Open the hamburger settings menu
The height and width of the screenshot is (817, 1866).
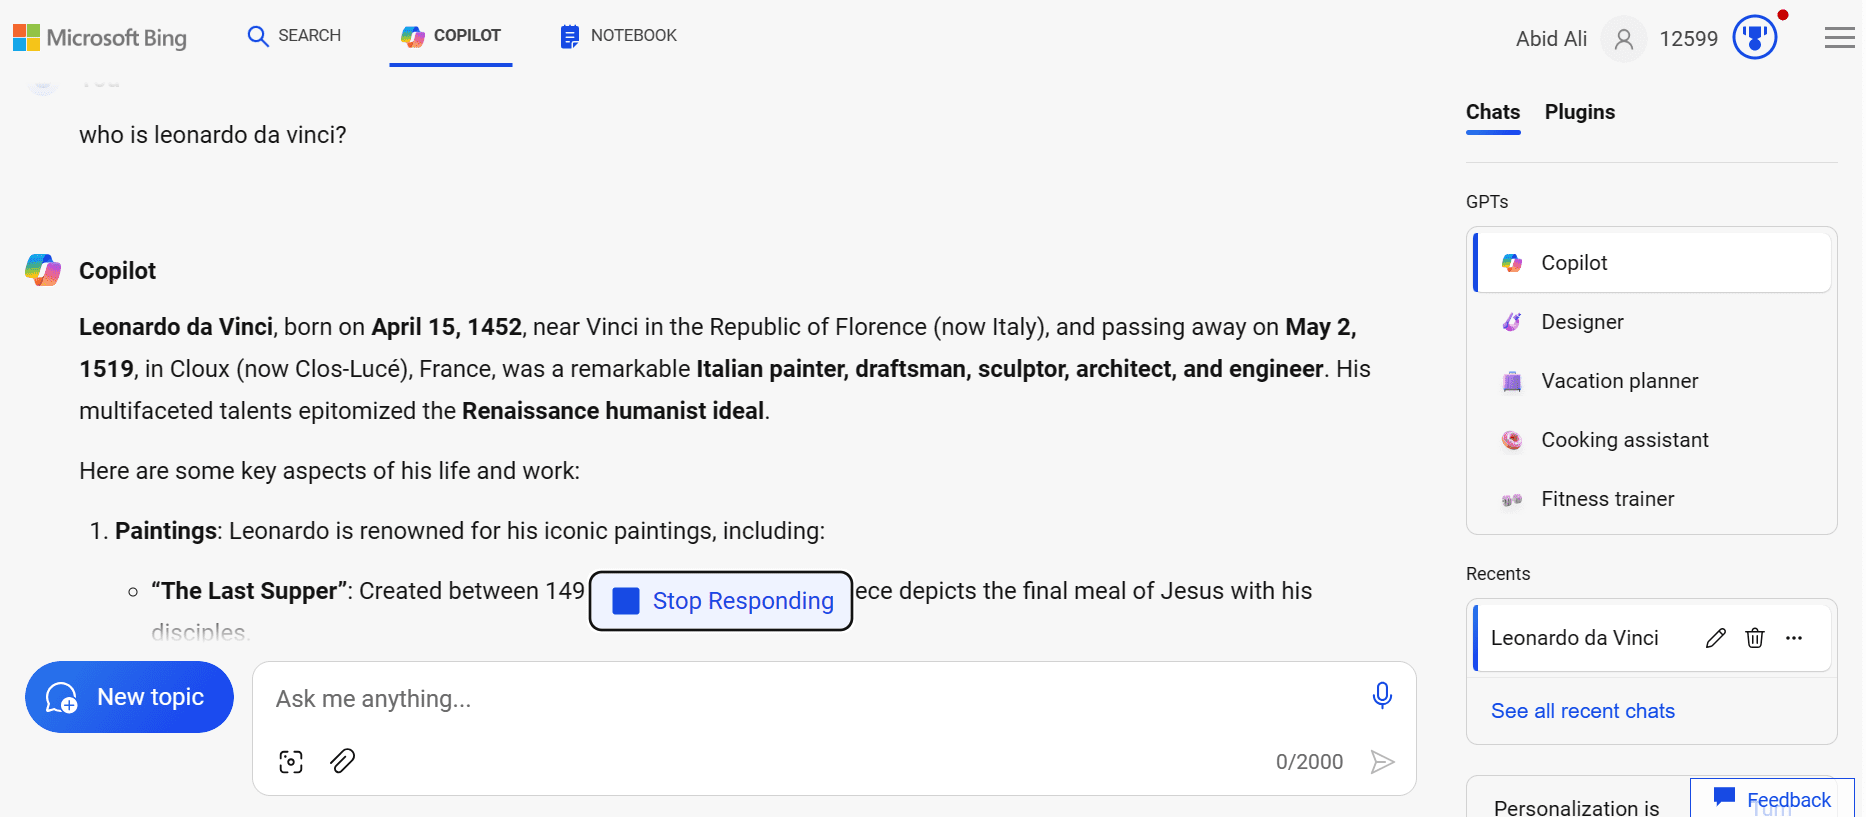click(x=1839, y=38)
